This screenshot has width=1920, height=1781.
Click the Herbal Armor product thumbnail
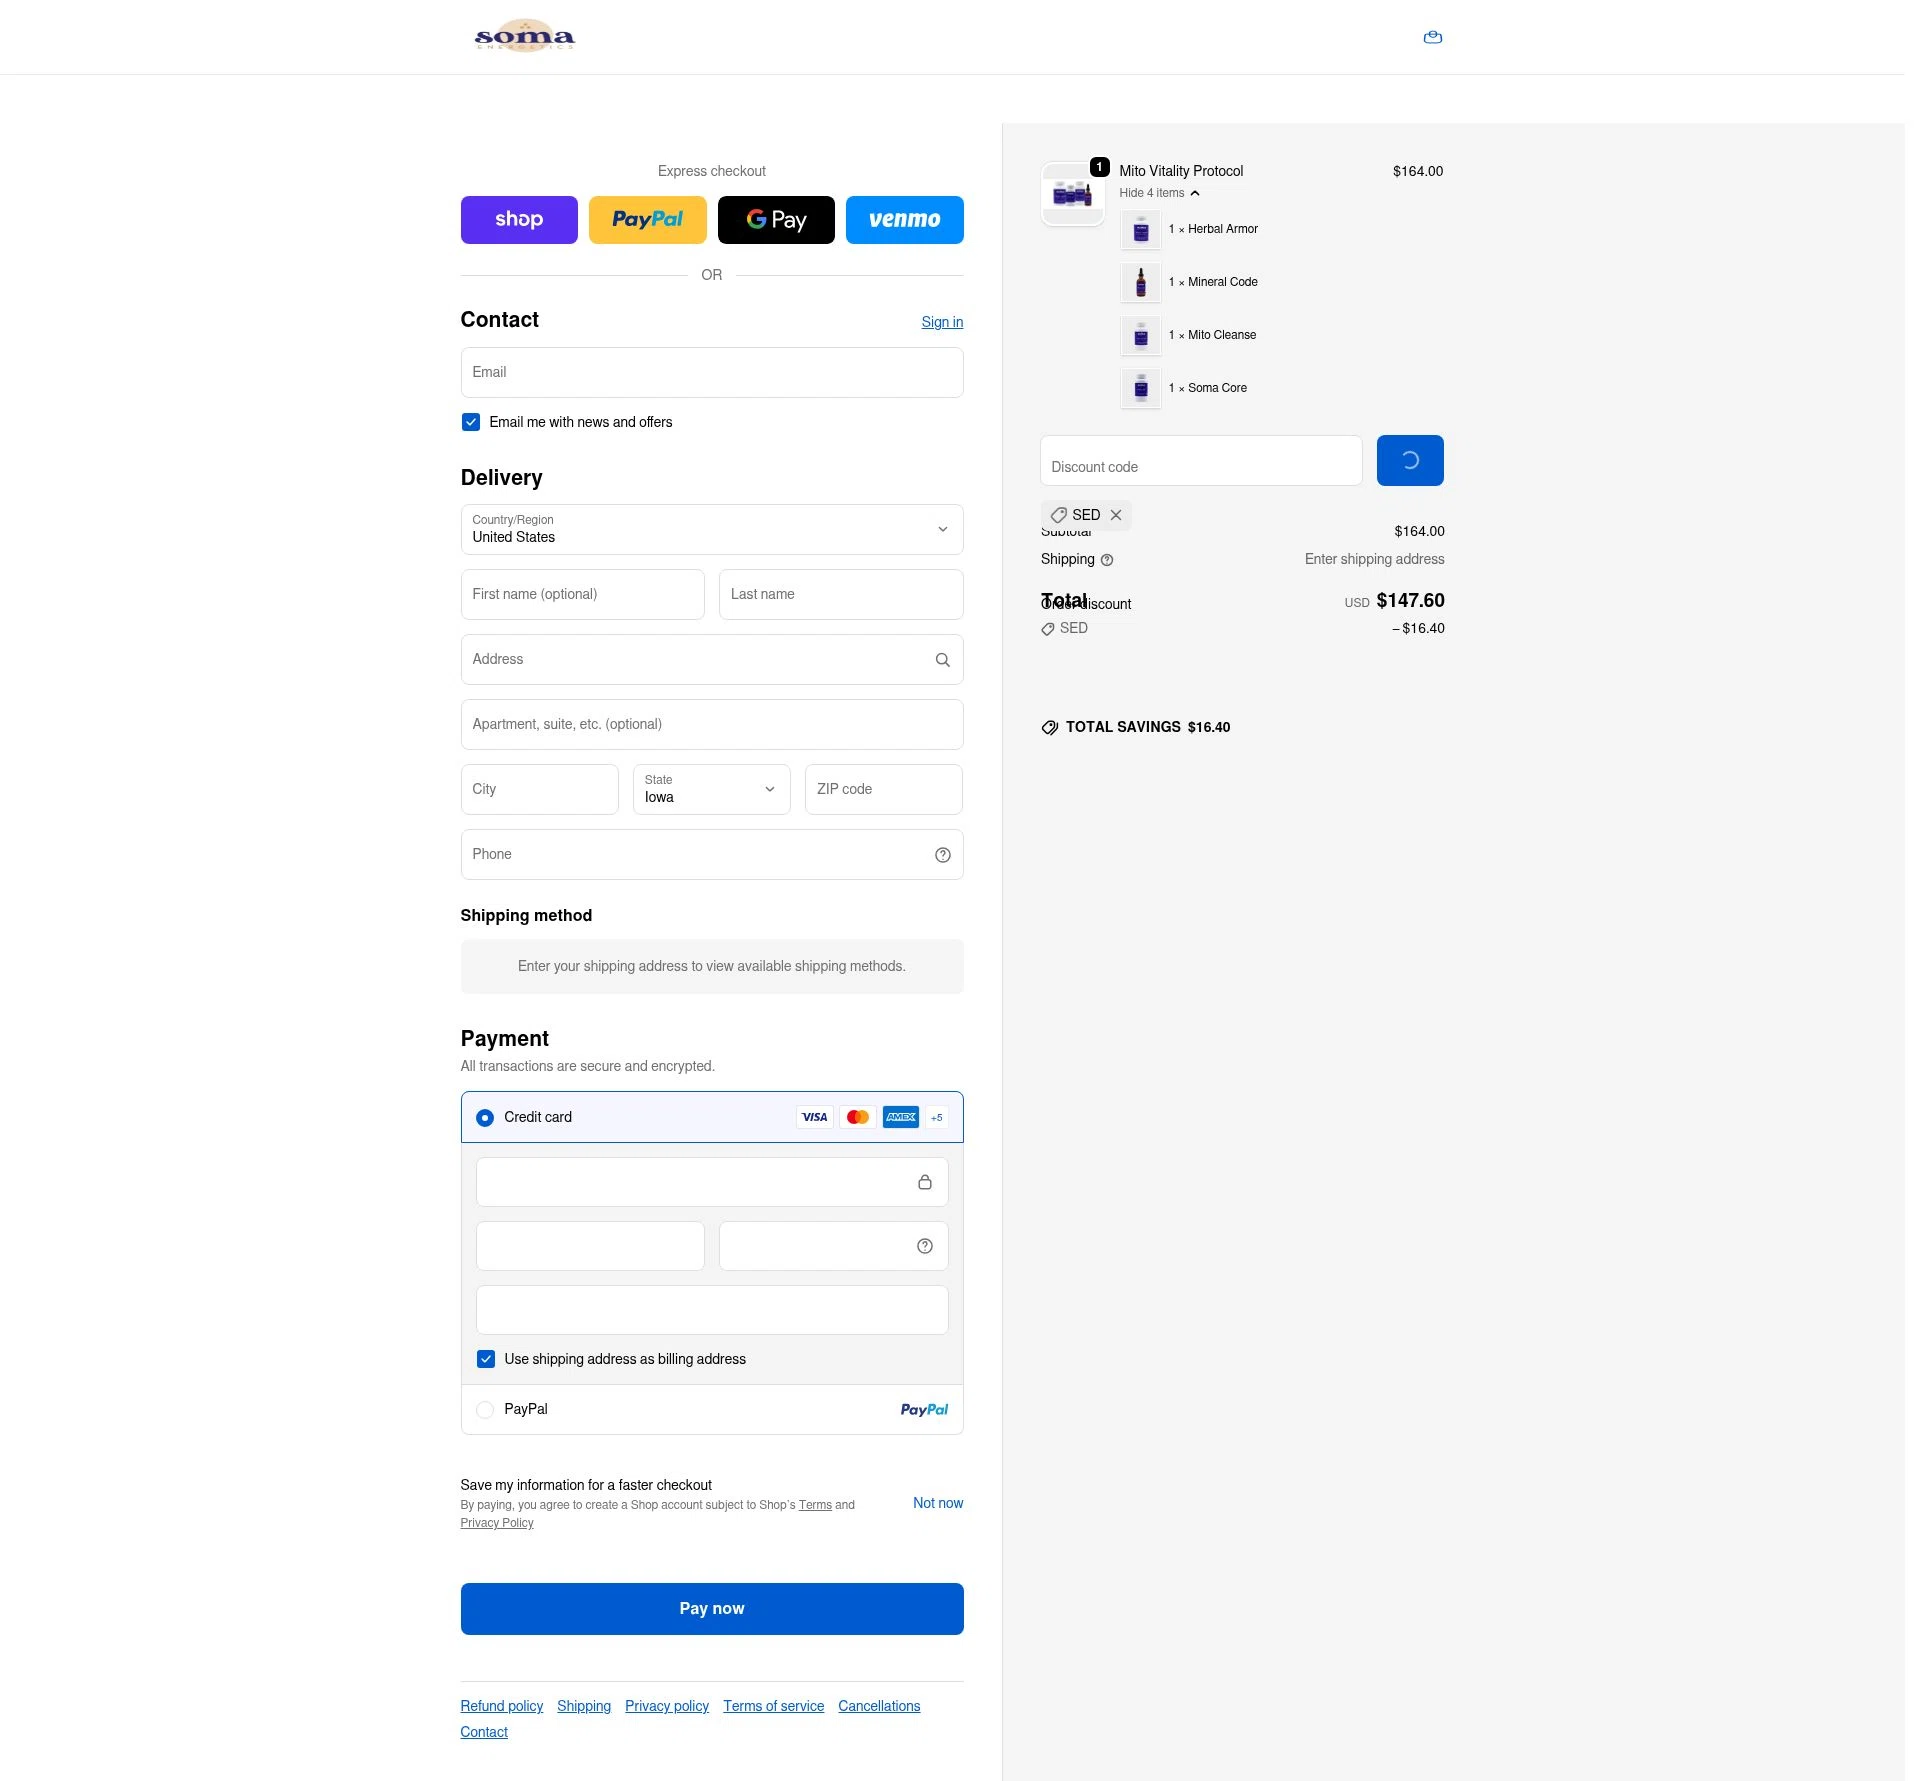(x=1140, y=230)
